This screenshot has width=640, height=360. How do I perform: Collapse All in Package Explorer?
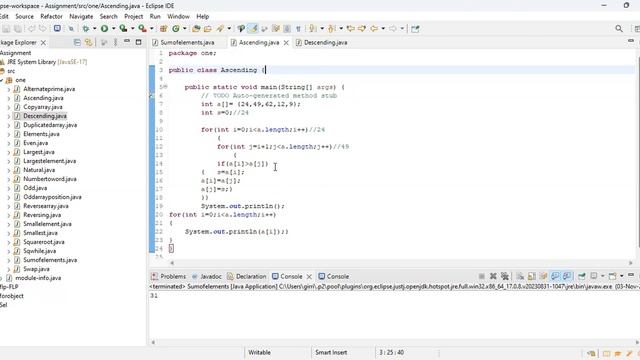pyautogui.click(x=77, y=42)
